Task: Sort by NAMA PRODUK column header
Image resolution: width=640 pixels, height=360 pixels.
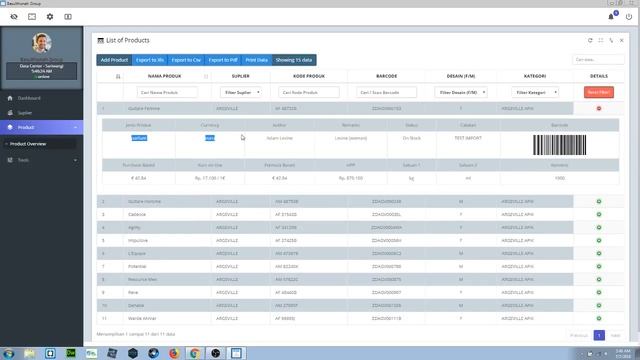Action: [x=164, y=76]
